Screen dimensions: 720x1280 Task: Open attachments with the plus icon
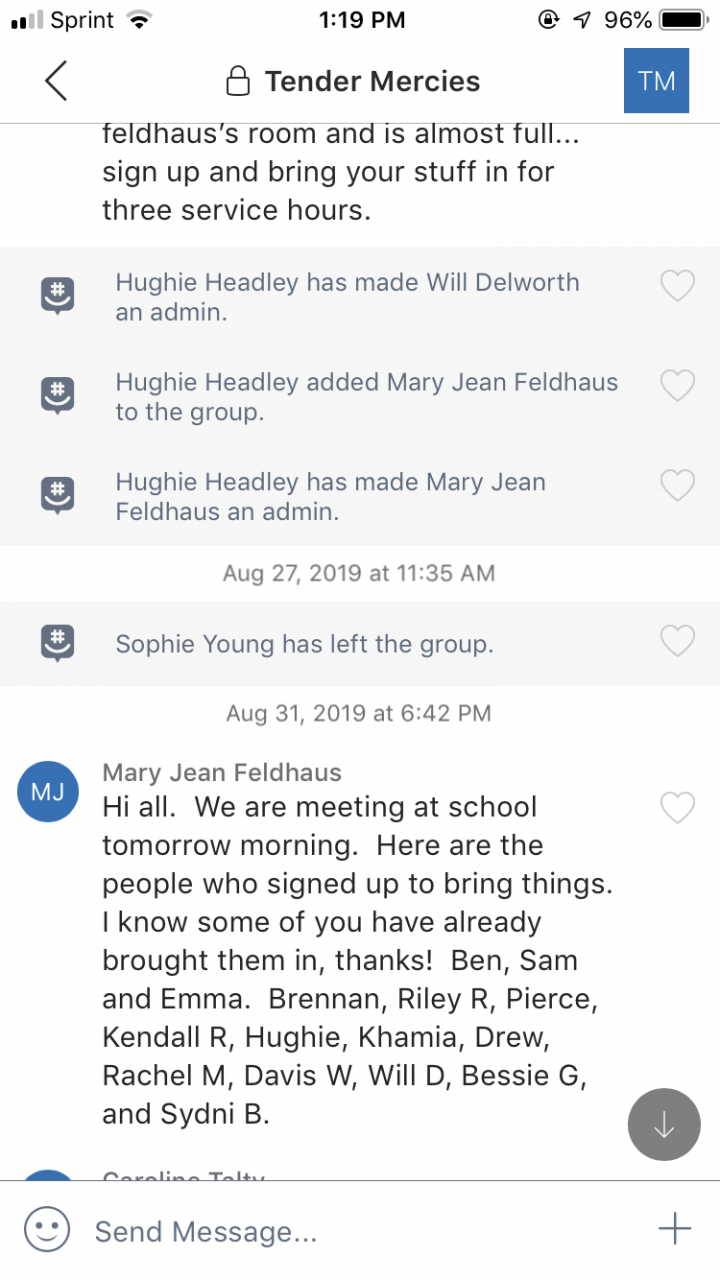675,1229
